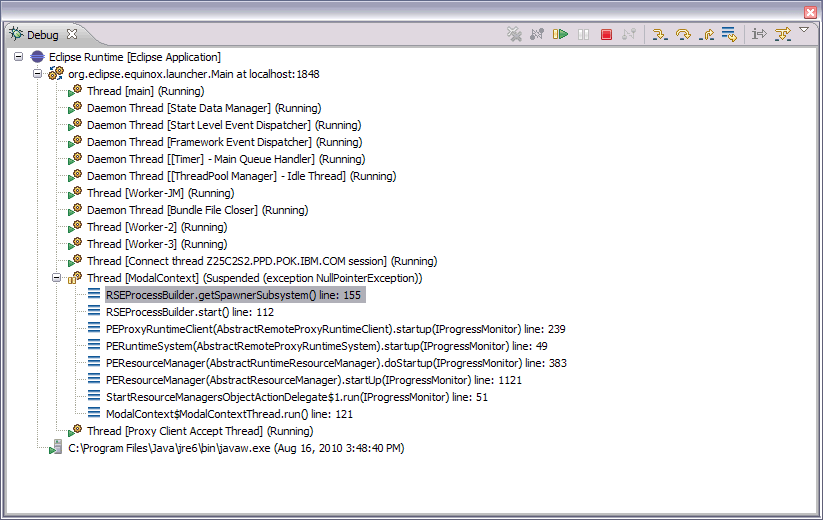Click suspended thread icon beside ModalContext

(x=75, y=278)
